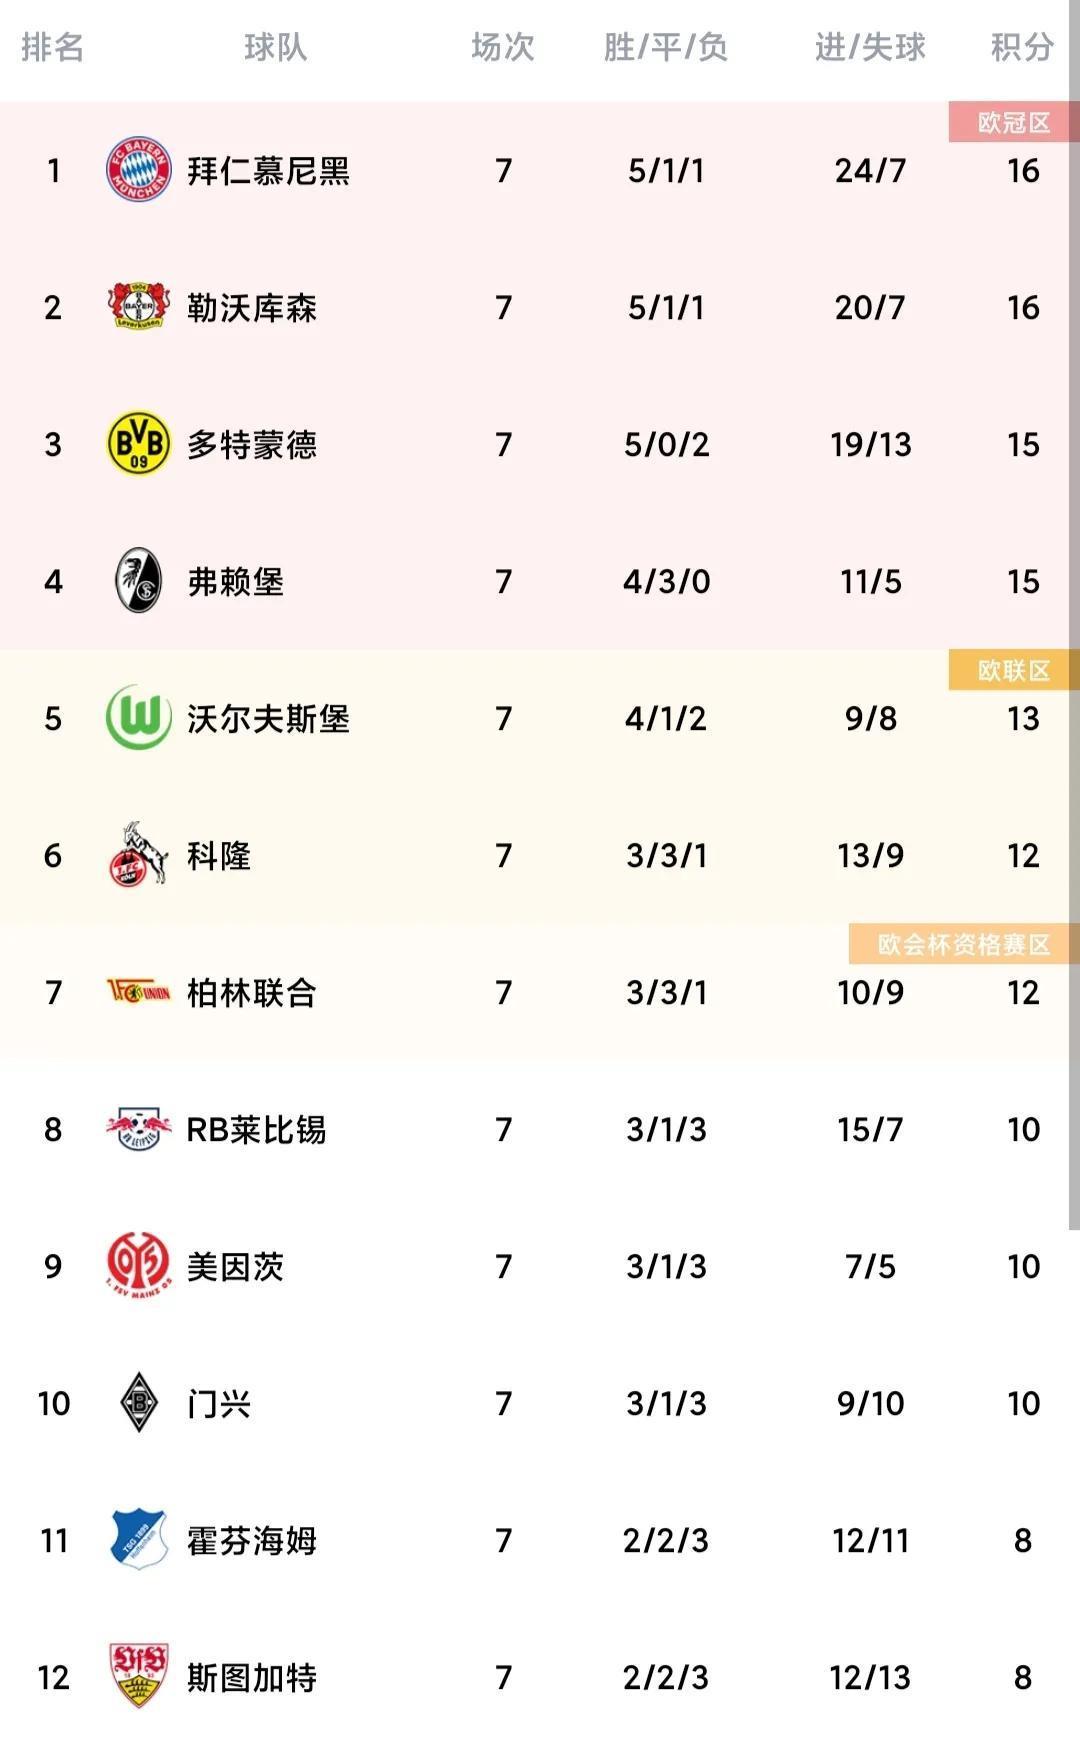
Task: Open team name 拜仁慕尼黑
Action: point(268,171)
